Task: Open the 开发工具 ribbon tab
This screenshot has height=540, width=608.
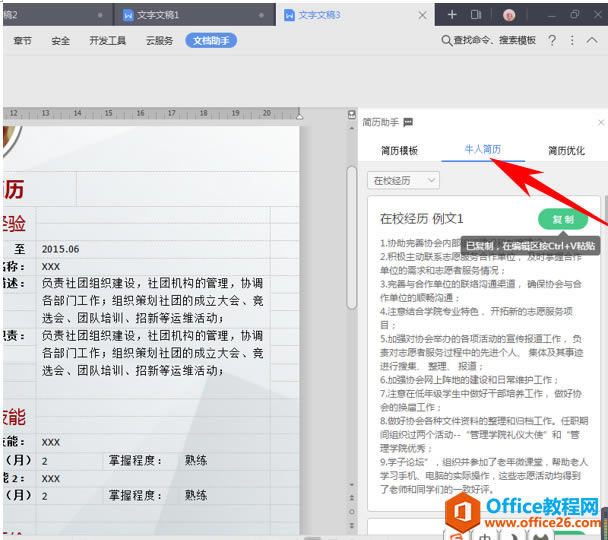Action: [107, 40]
